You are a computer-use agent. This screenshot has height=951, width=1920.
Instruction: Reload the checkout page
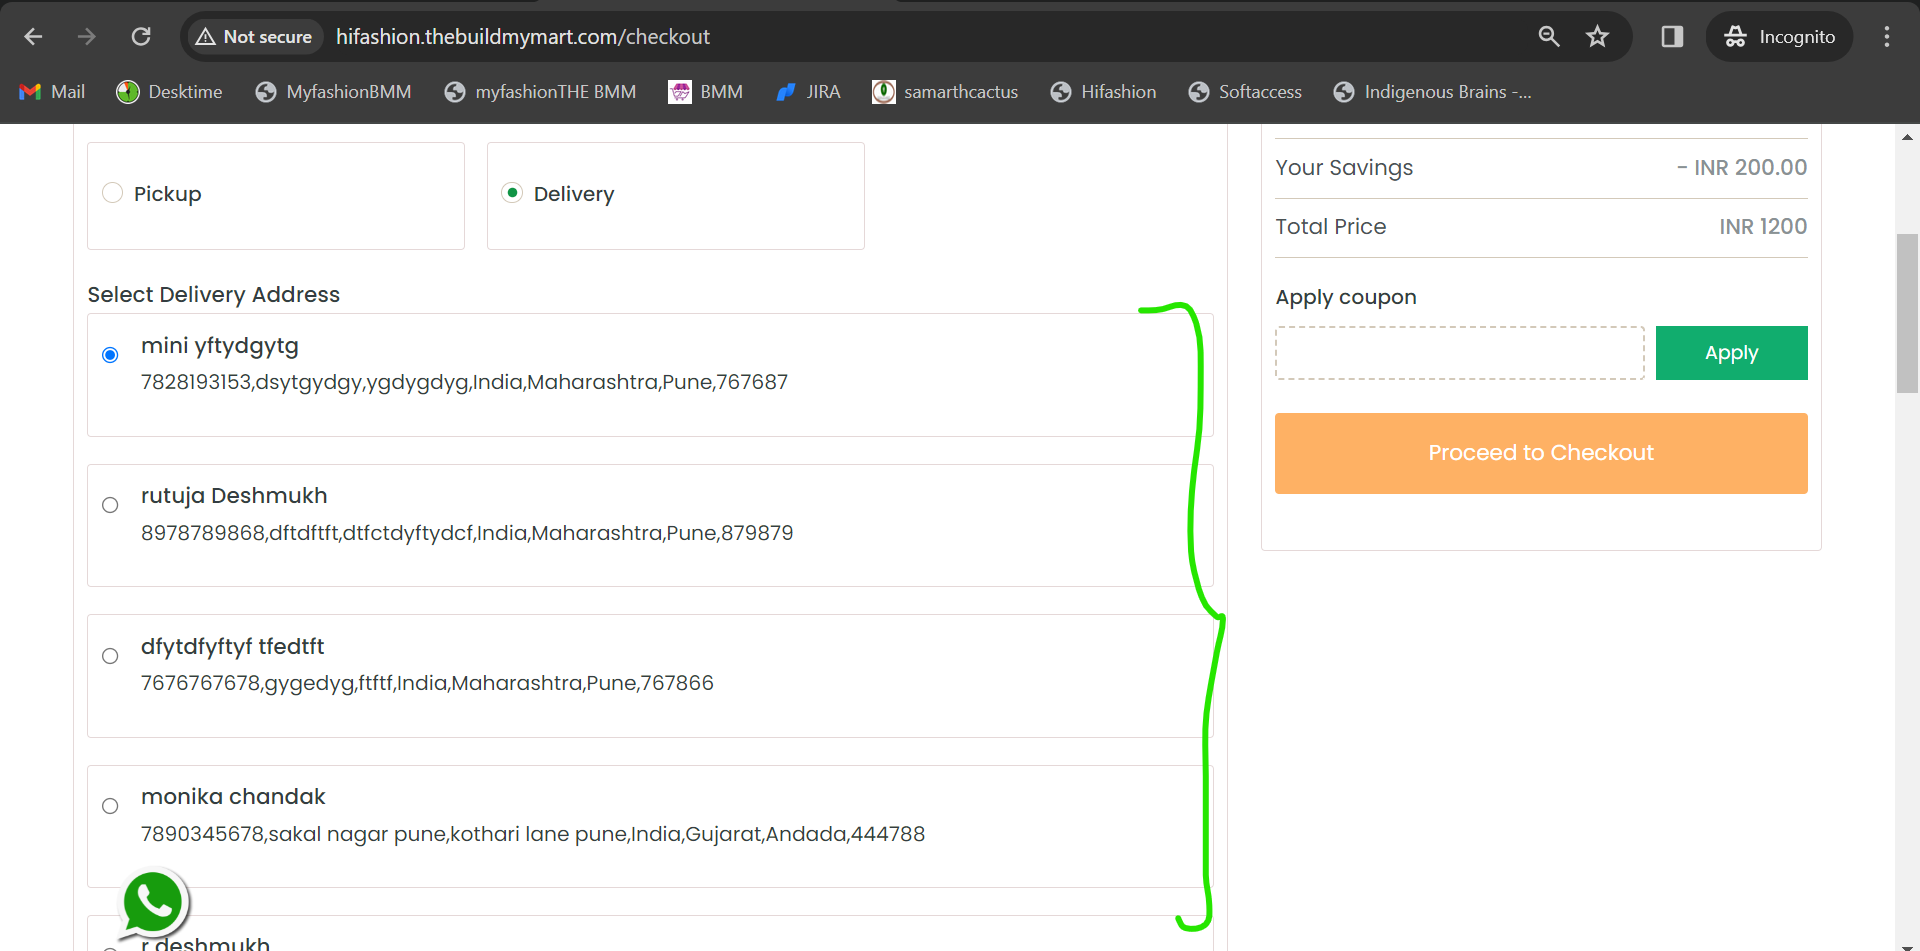click(141, 37)
